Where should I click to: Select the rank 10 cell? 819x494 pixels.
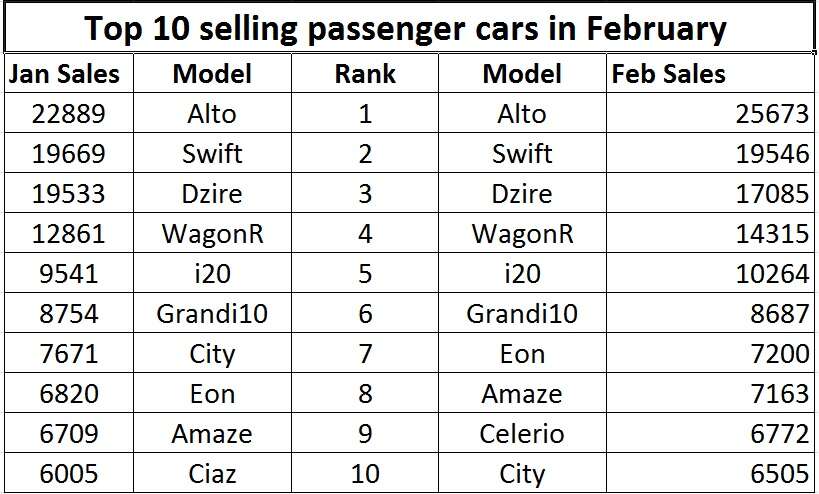pos(365,474)
